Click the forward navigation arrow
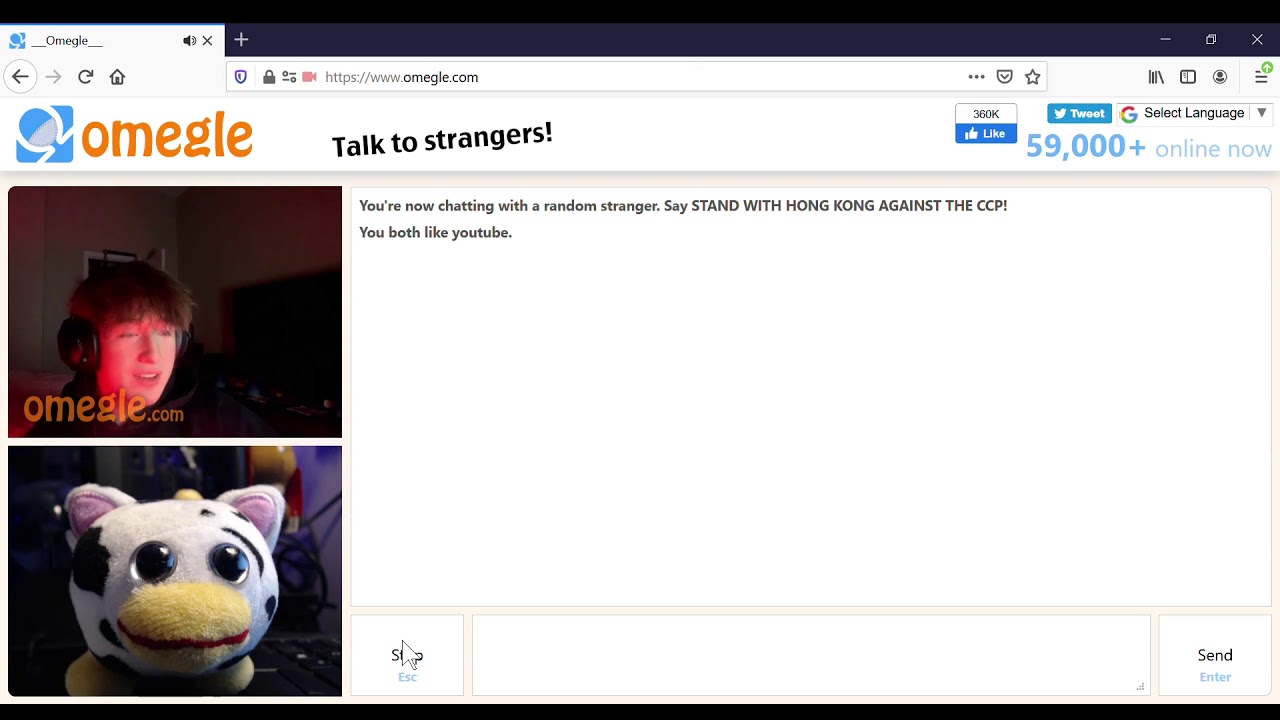1280x720 pixels. [x=54, y=77]
